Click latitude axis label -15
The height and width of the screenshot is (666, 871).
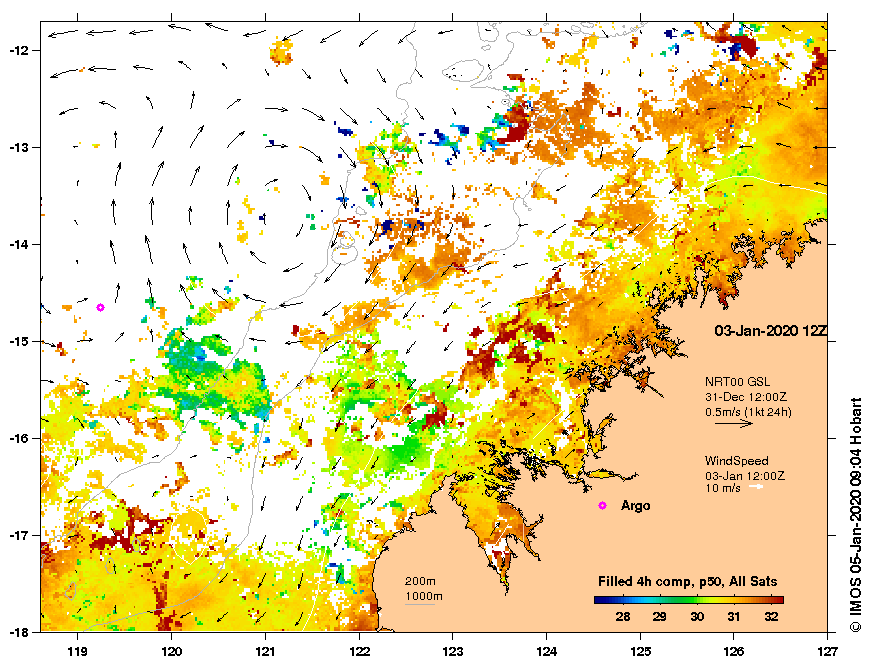(x=18, y=342)
